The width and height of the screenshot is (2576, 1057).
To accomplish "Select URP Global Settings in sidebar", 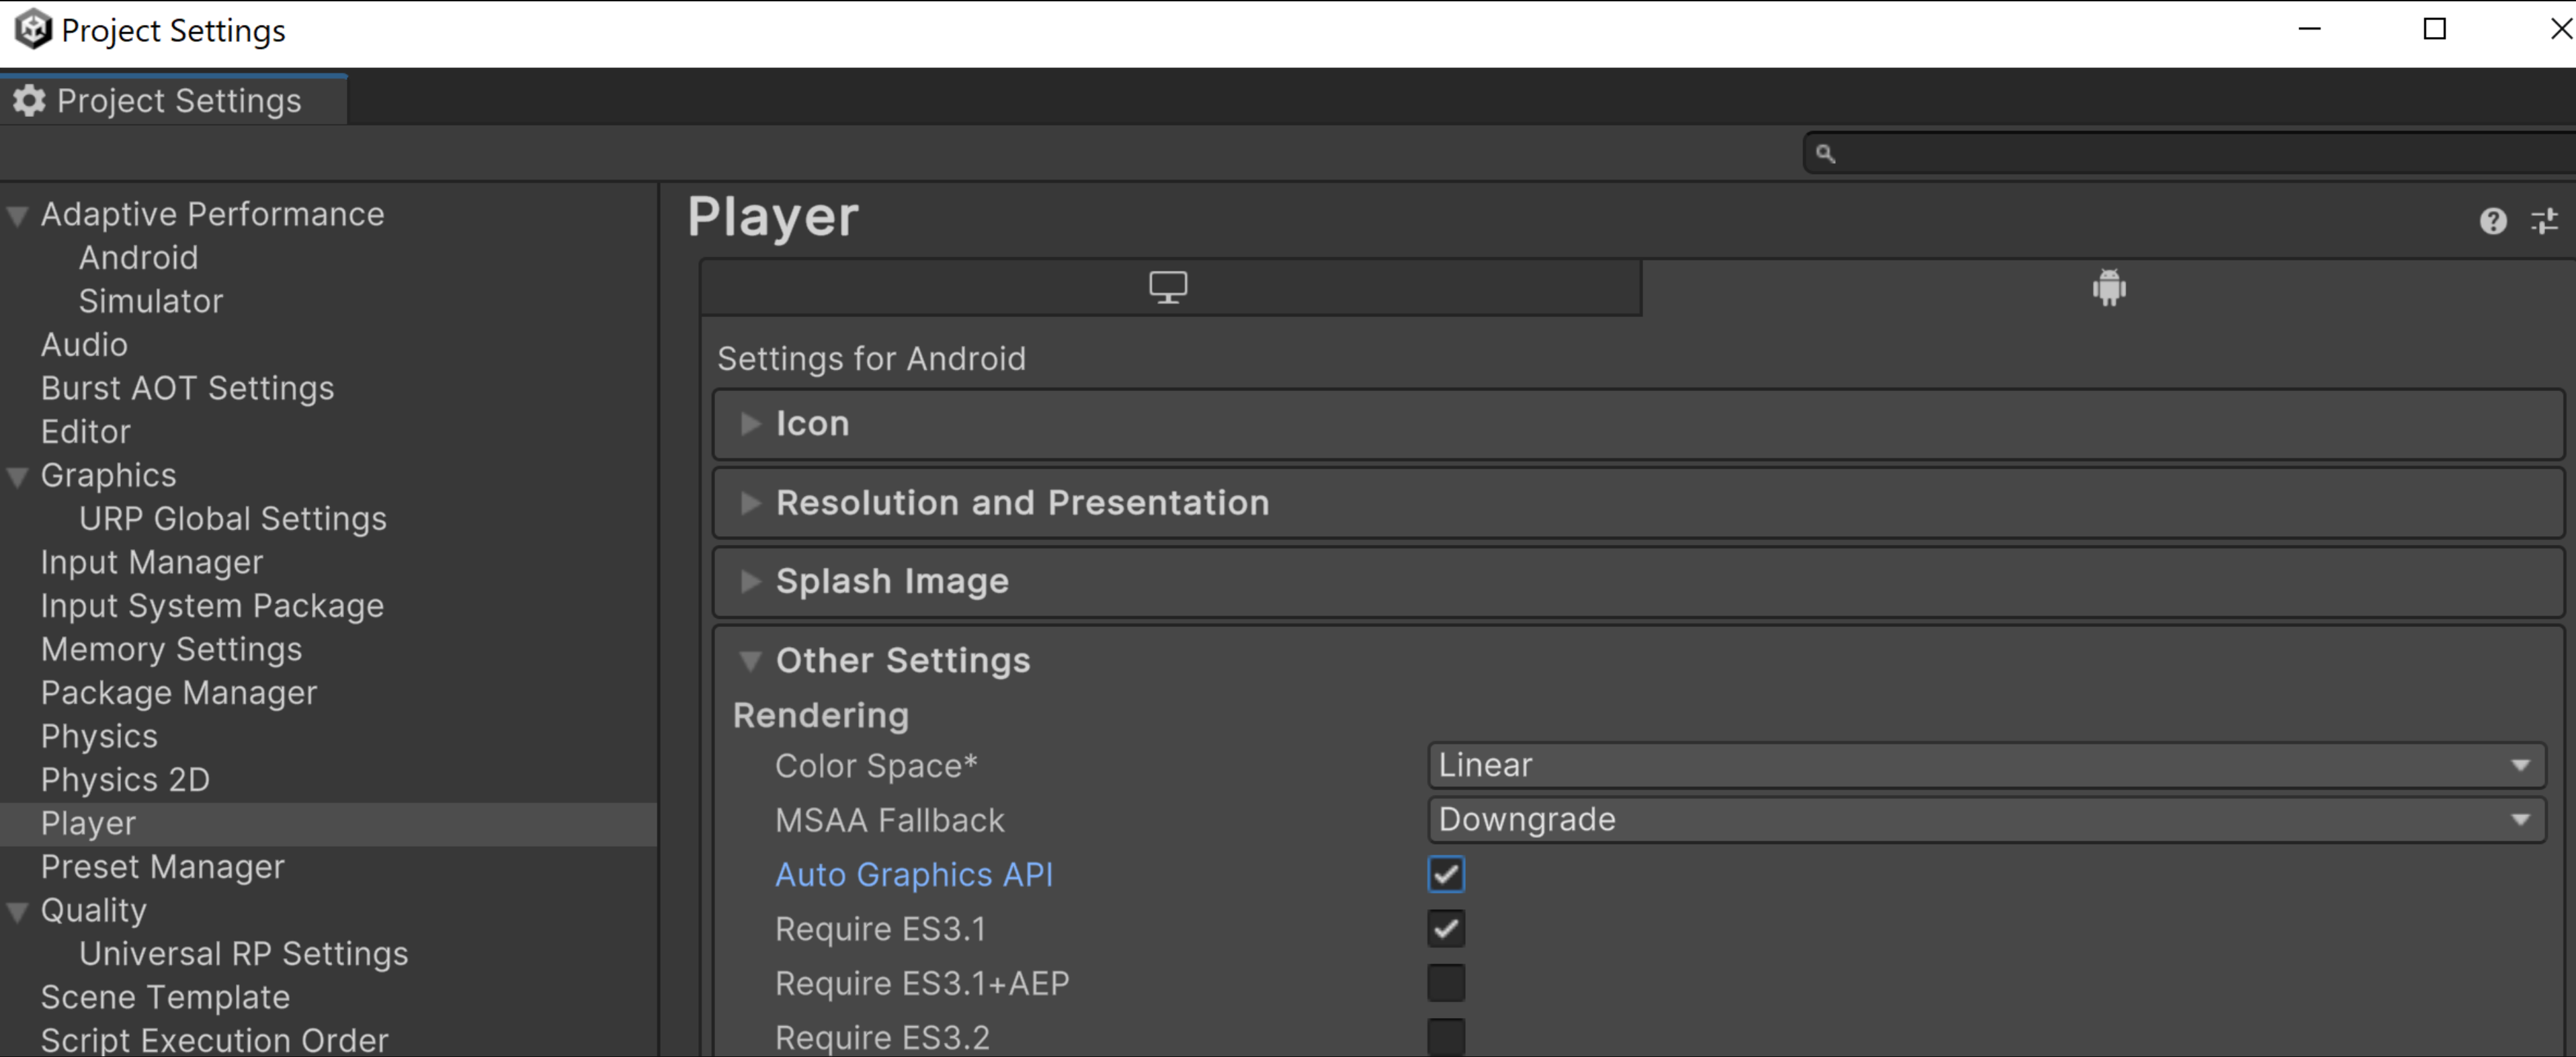I will [230, 518].
